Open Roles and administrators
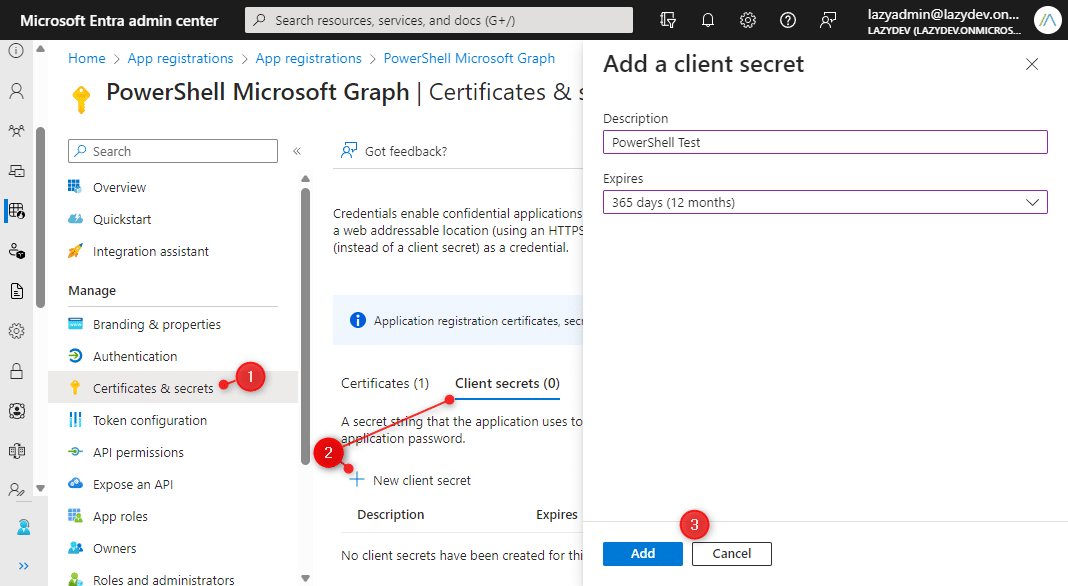 pos(163,580)
